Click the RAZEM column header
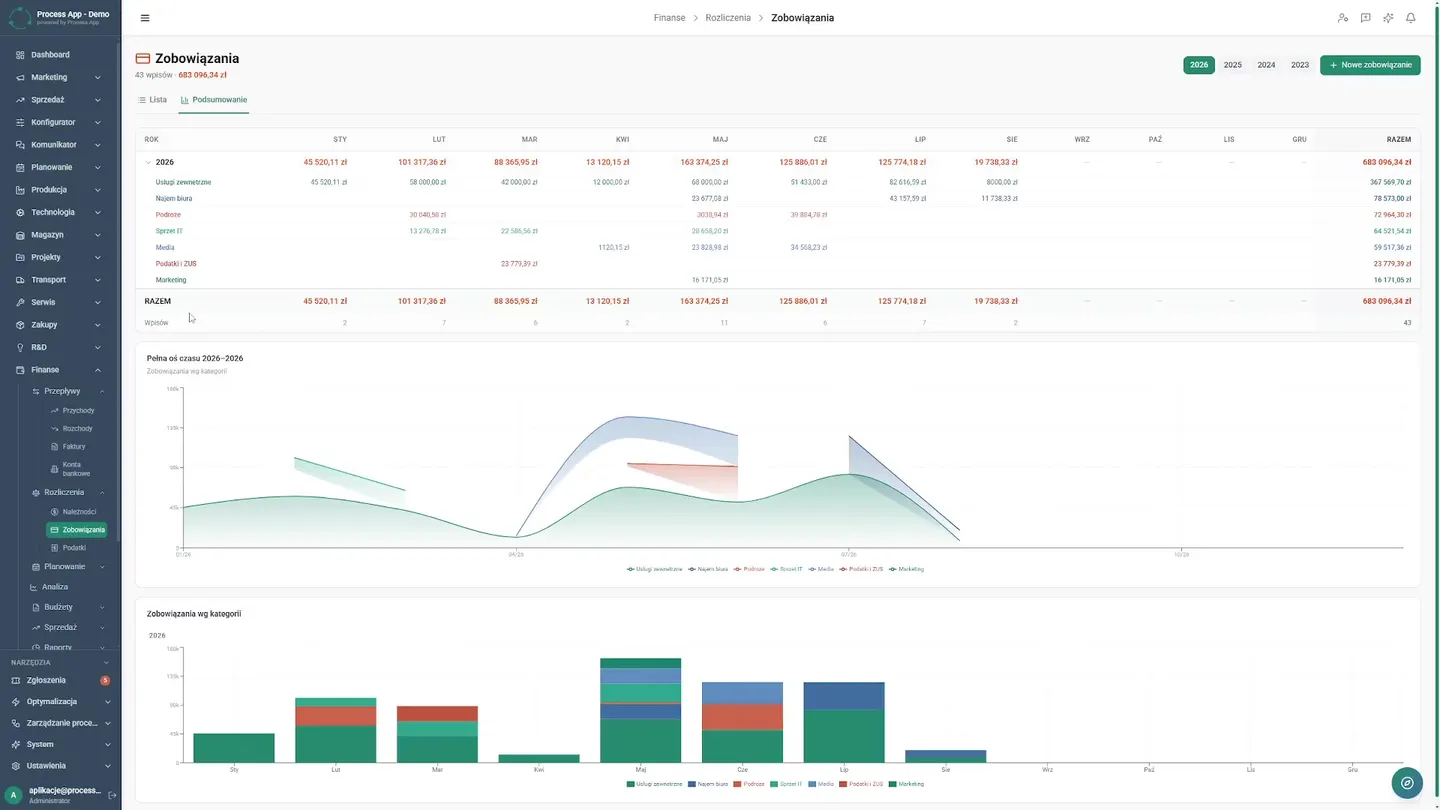The width and height of the screenshot is (1440, 810). 1399,139
